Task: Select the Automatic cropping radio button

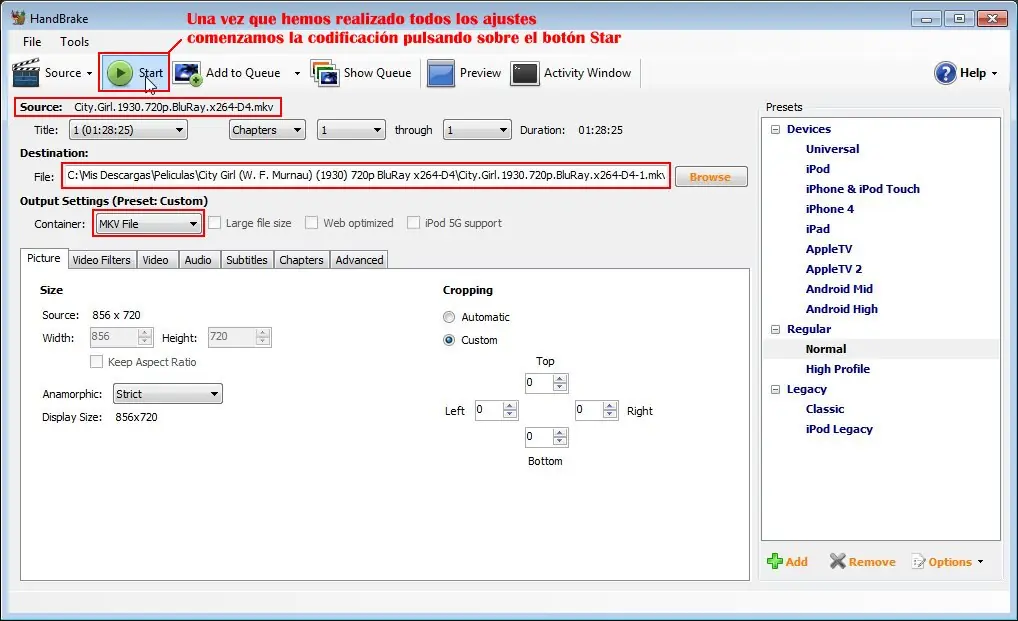Action: coord(449,317)
